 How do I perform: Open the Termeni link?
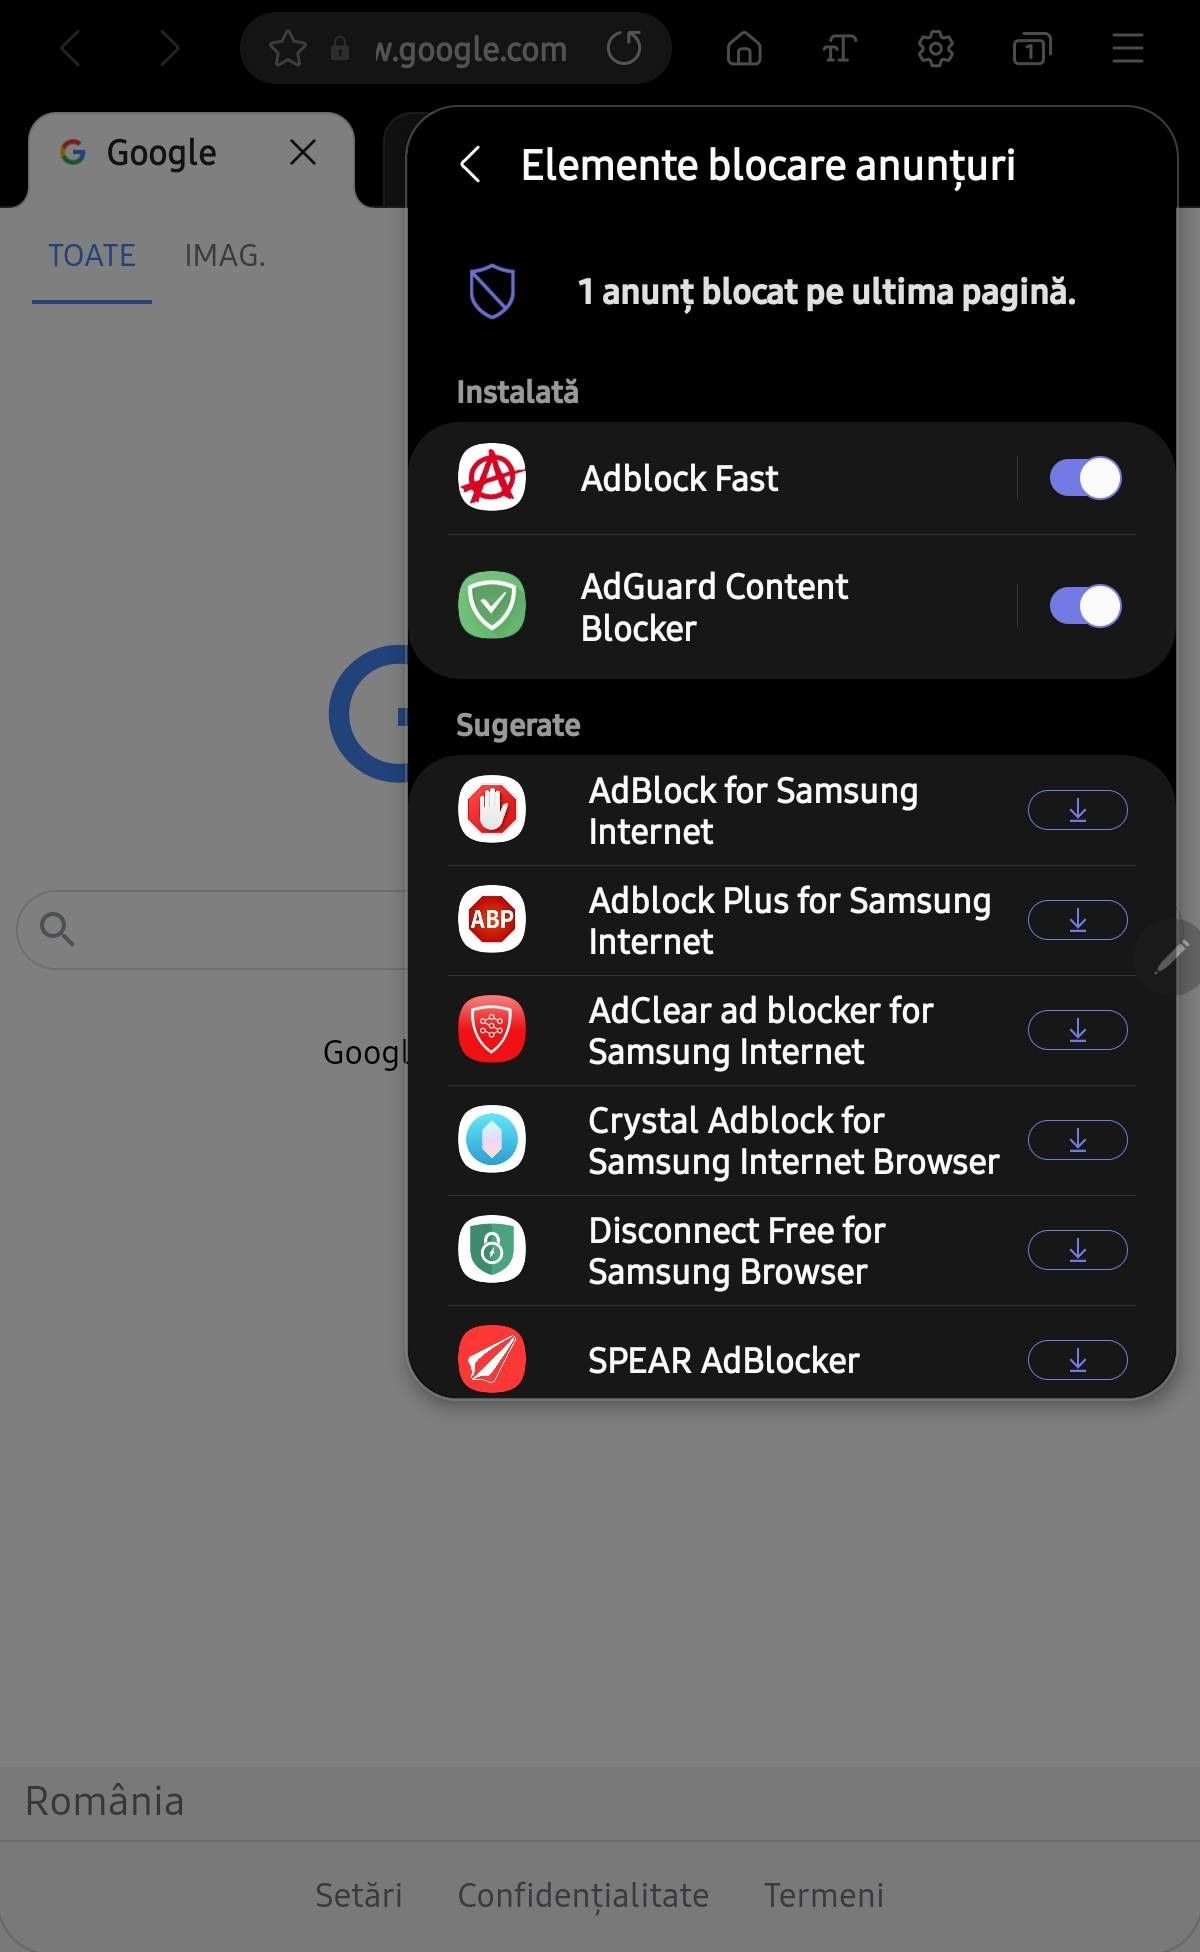[x=824, y=1895]
